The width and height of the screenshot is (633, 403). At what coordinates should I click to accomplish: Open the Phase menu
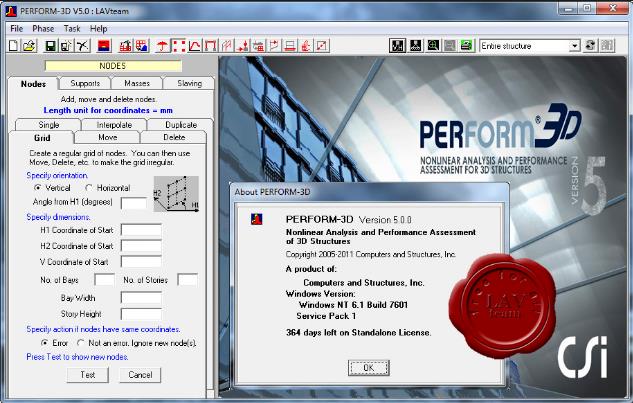(x=43, y=28)
